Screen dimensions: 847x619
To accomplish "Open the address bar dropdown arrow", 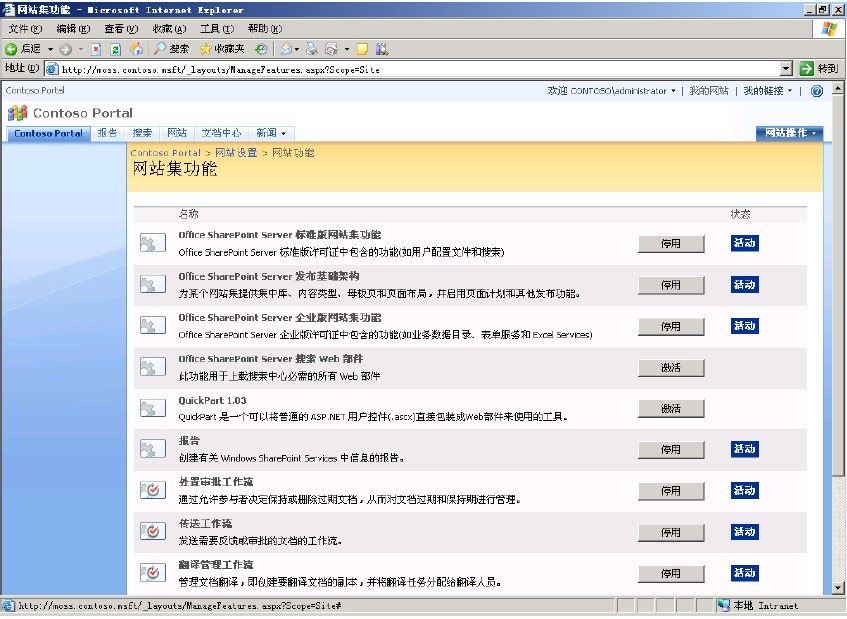I will click(x=786, y=69).
